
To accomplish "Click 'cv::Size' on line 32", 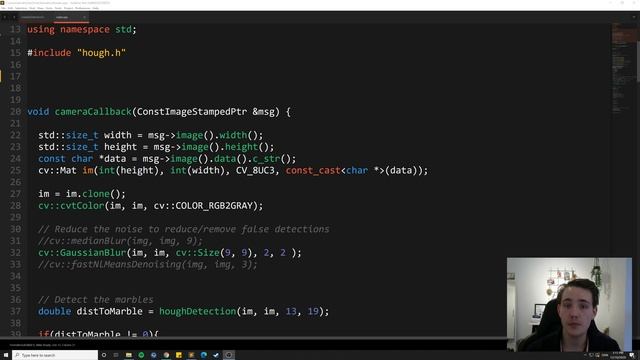I will pyautogui.click(x=198, y=253).
